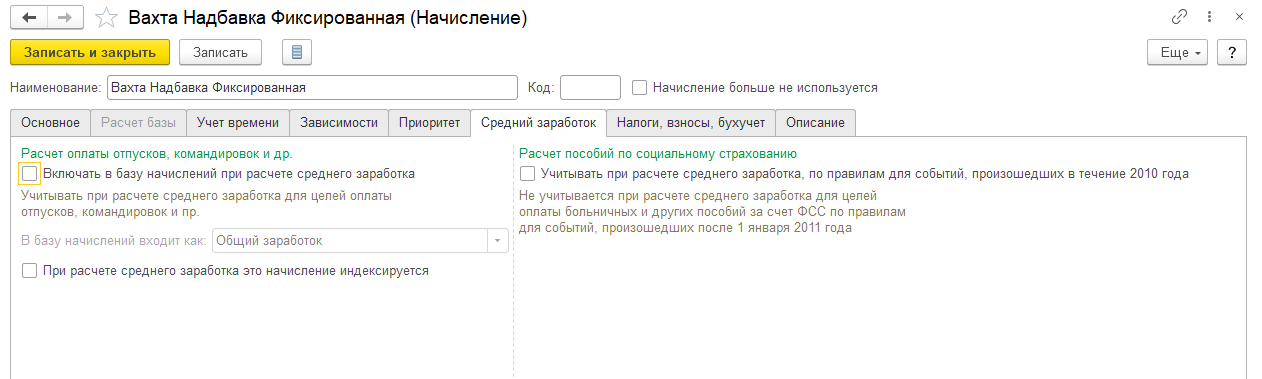Open help with question mark button

(x=1231, y=52)
